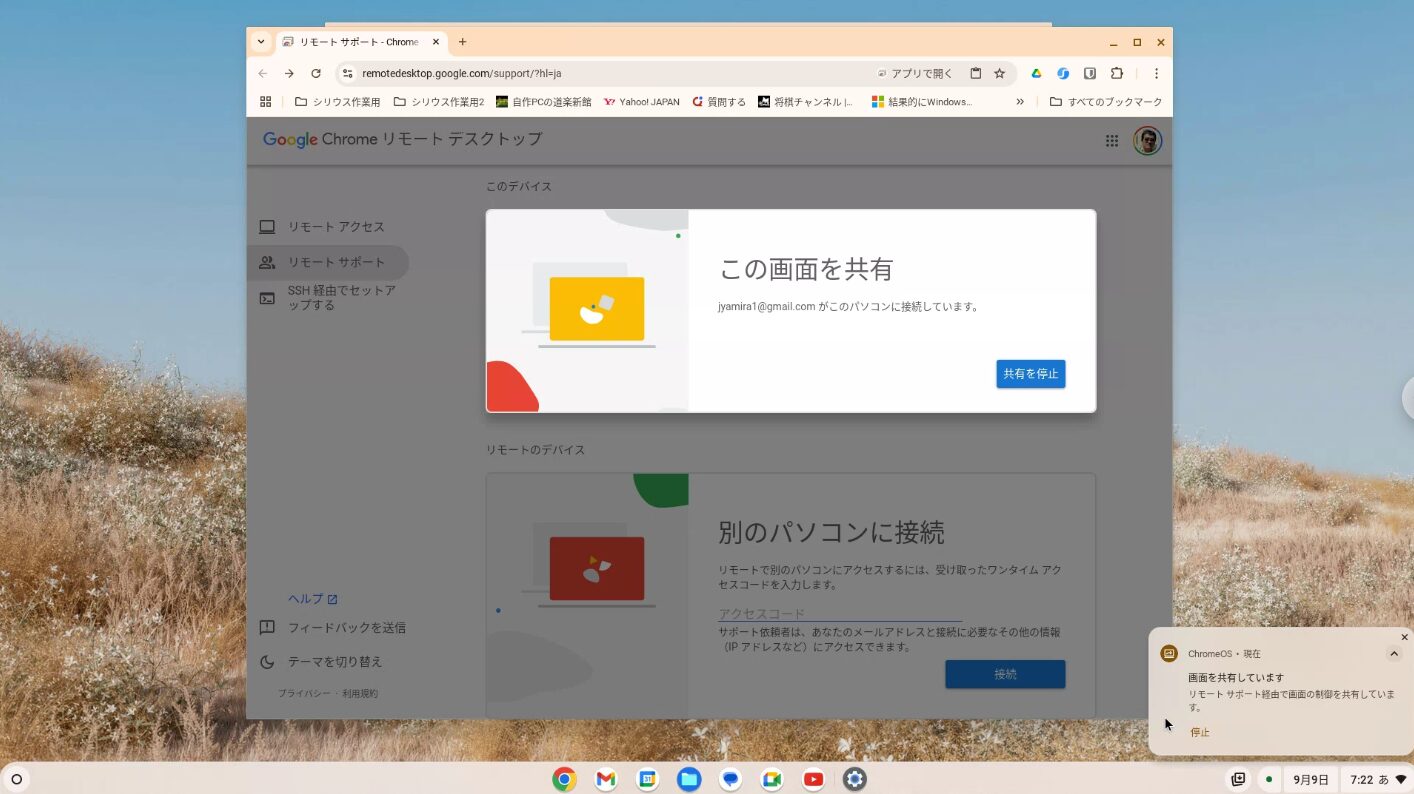The image size is (1414, 794).
Task: Open the Extensions puzzle piece menu
Action: pos(1117,73)
